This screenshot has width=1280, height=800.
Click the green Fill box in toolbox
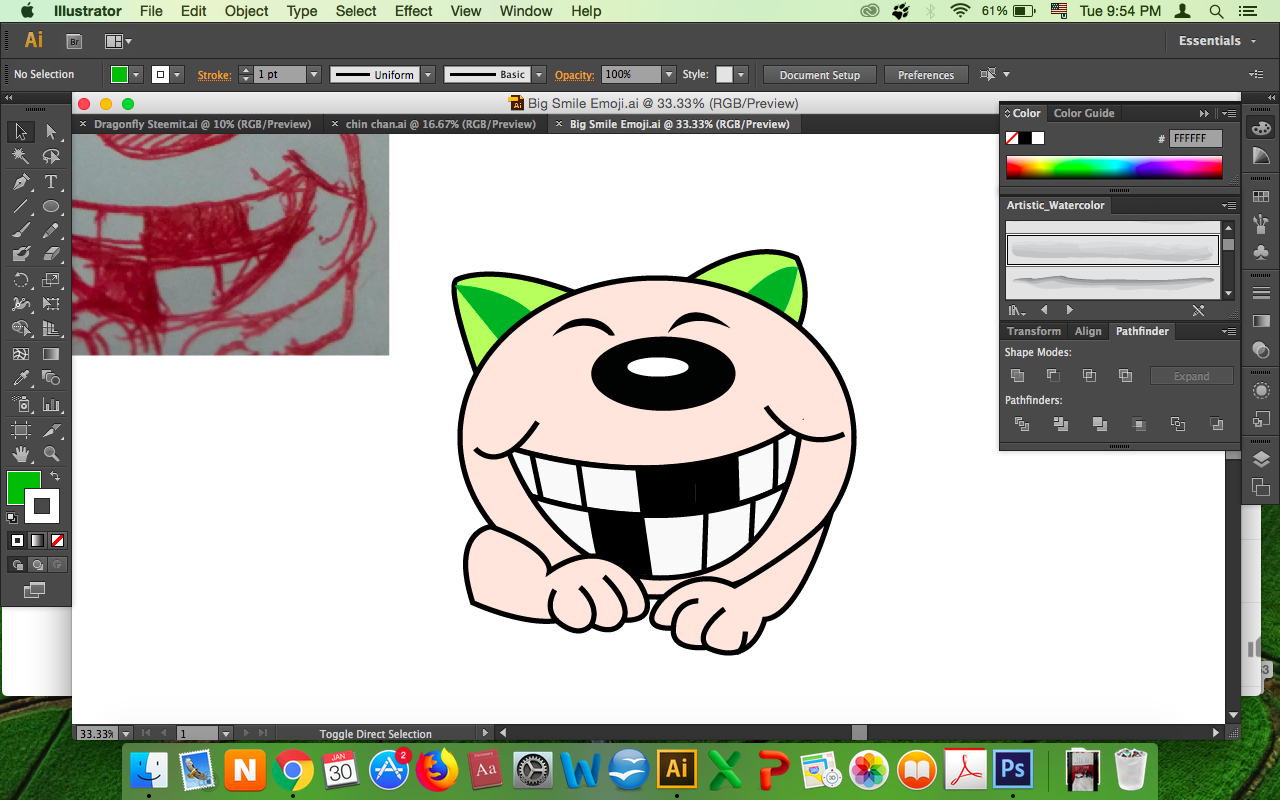tap(23, 488)
